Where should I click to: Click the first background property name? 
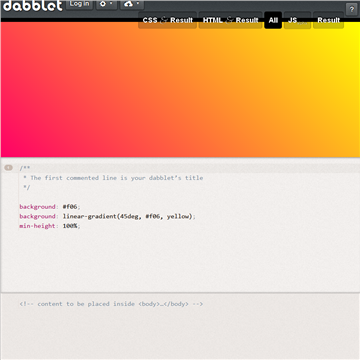37,207
